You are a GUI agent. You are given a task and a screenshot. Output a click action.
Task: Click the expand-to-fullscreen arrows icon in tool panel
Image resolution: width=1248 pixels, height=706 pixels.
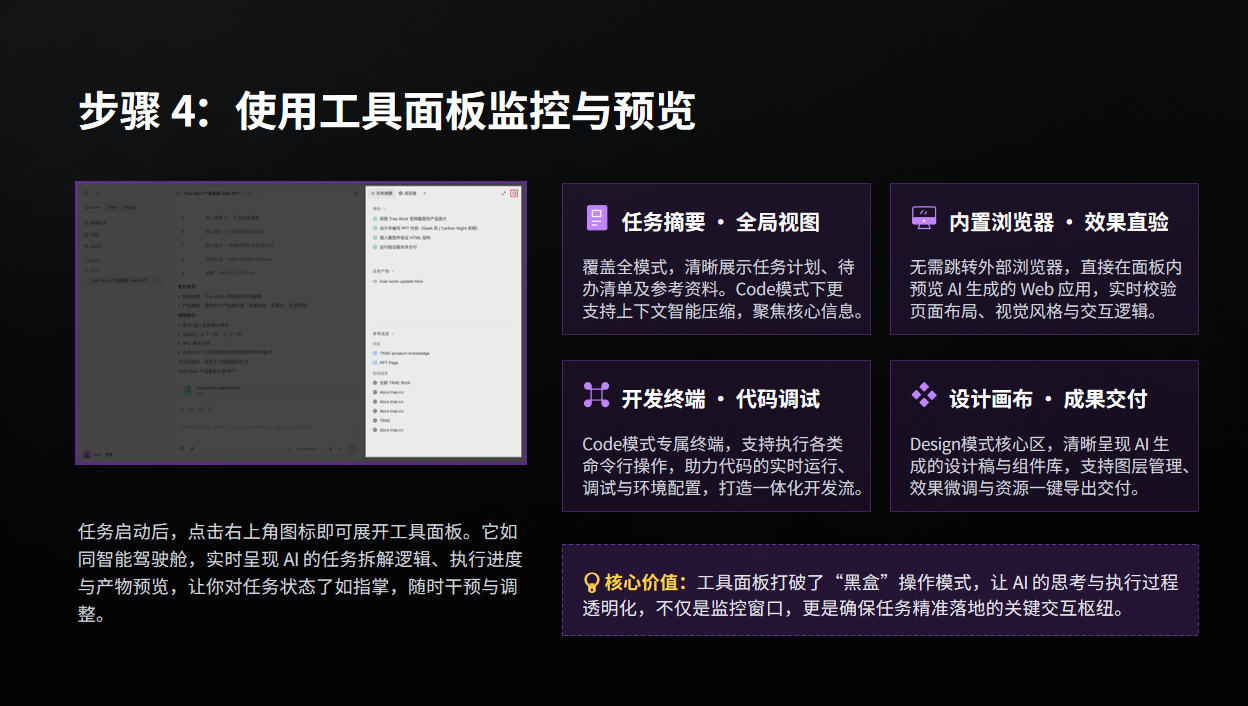pos(503,193)
